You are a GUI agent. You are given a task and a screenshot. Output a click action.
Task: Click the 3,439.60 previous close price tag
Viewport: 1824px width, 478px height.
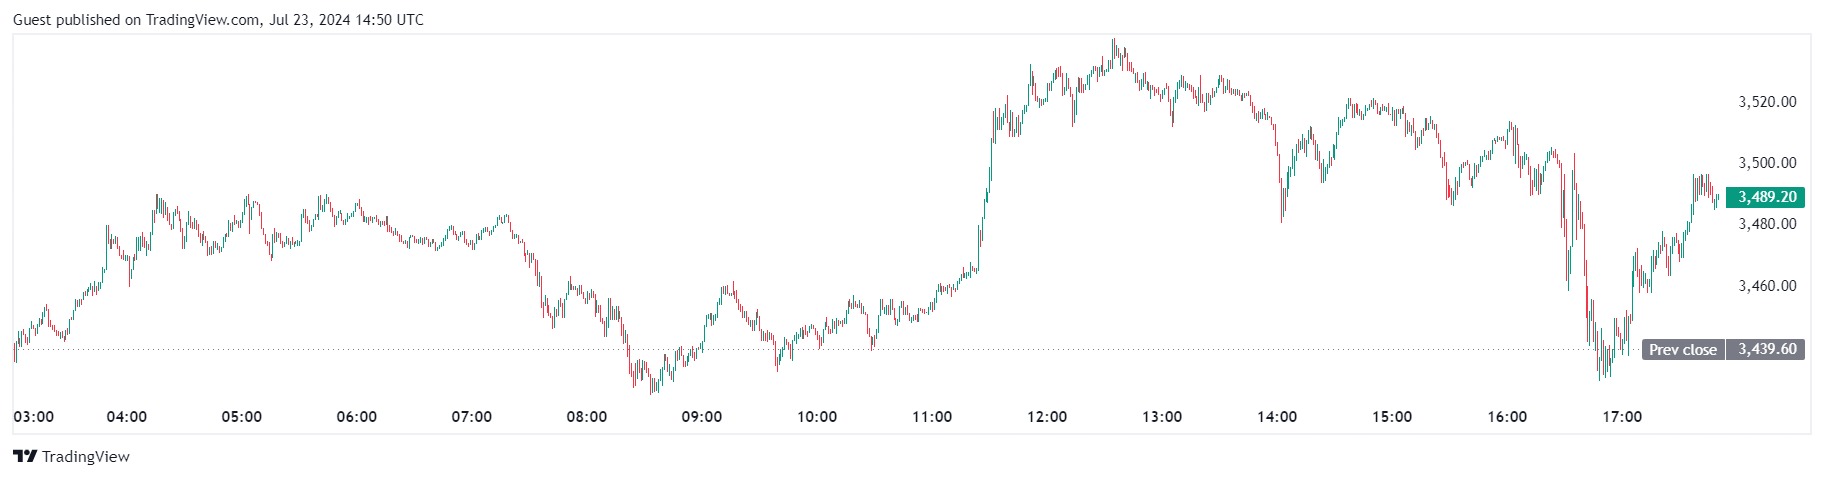[x=1766, y=350]
